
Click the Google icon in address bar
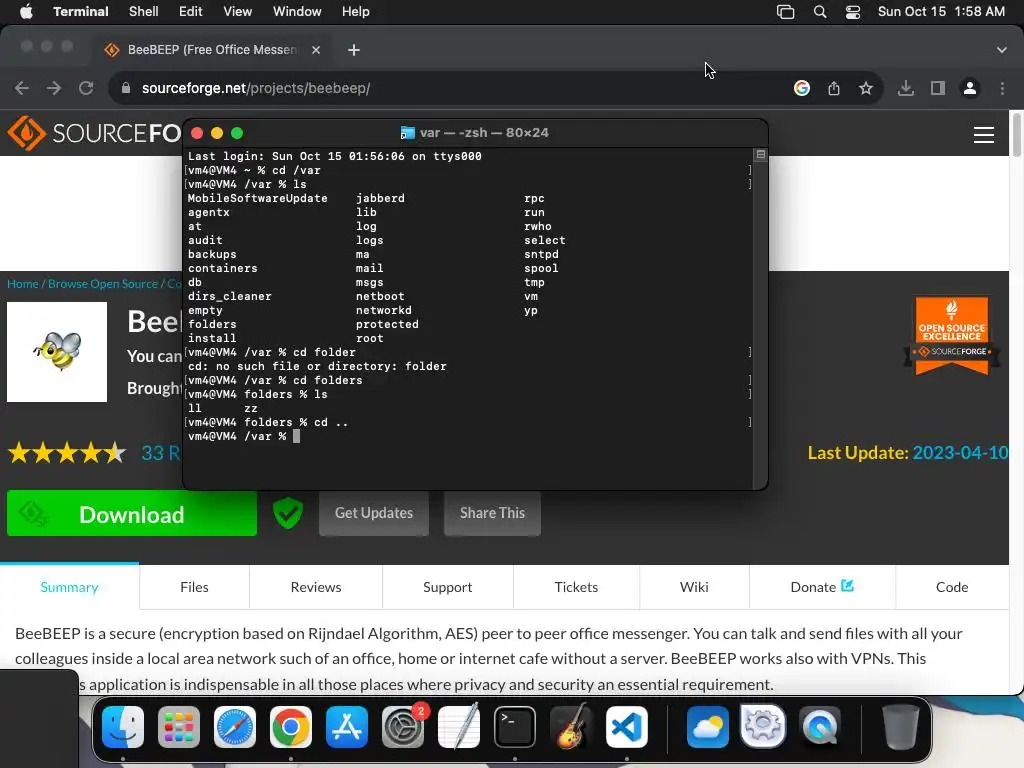tap(802, 88)
